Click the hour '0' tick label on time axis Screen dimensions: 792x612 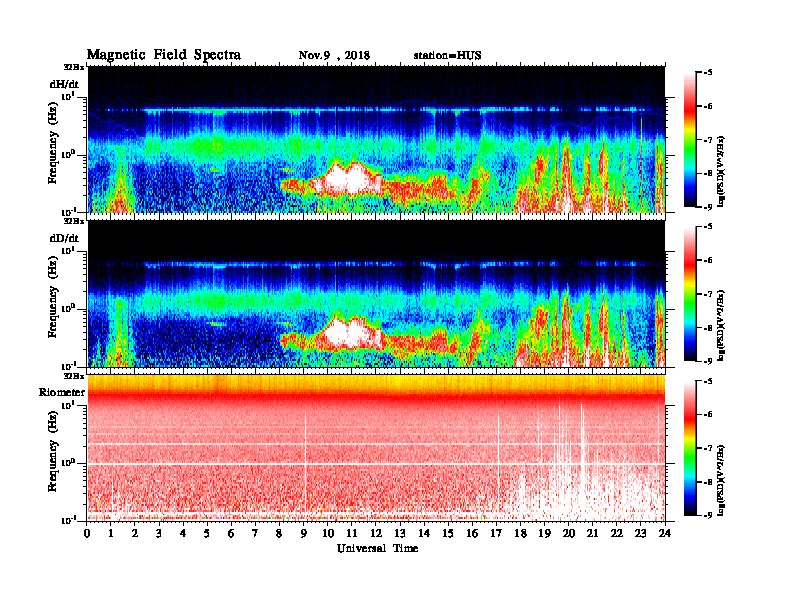point(87,533)
